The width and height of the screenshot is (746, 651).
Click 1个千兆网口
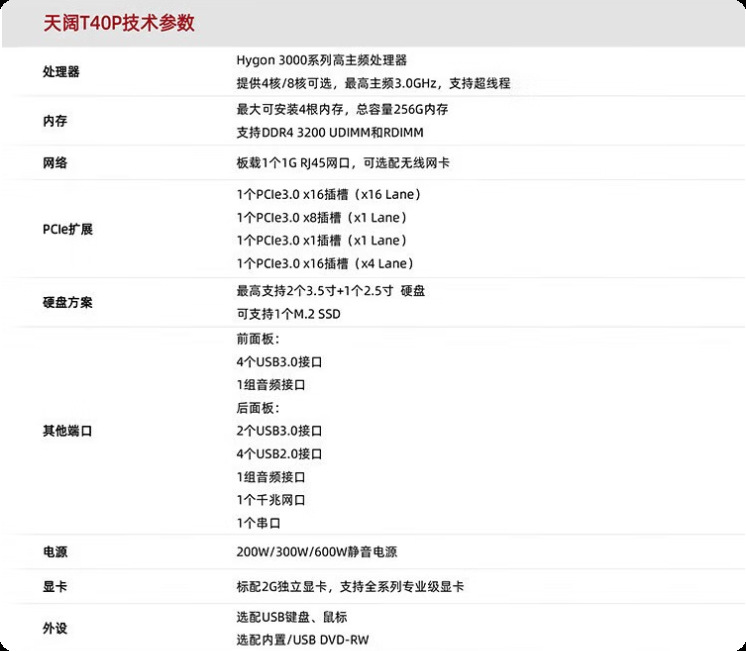tap(271, 500)
